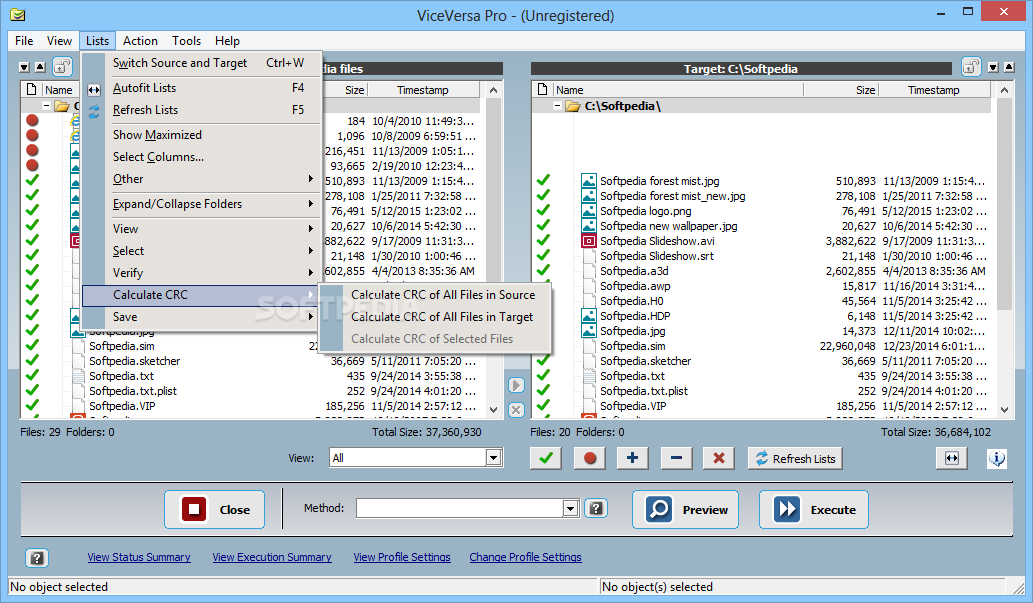Select Show Maximized menu item

pyautogui.click(x=202, y=134)
